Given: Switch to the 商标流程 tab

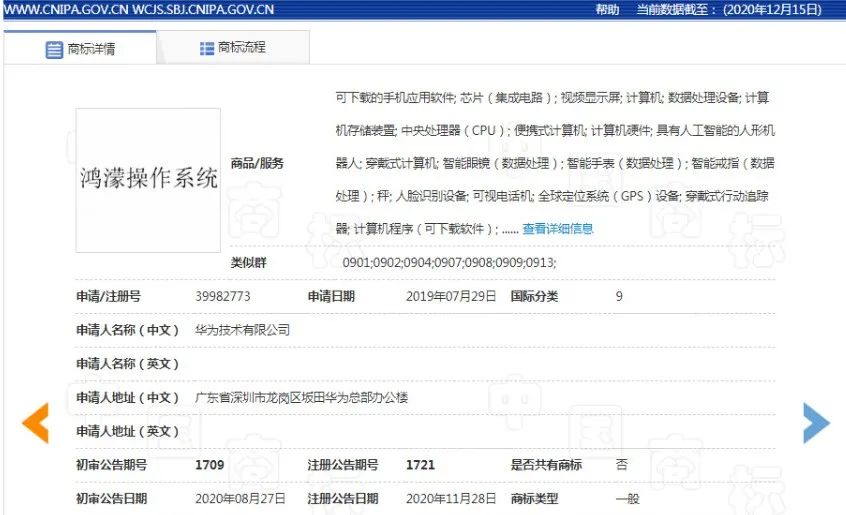Looking at the screenshot, I should point(233,47).
